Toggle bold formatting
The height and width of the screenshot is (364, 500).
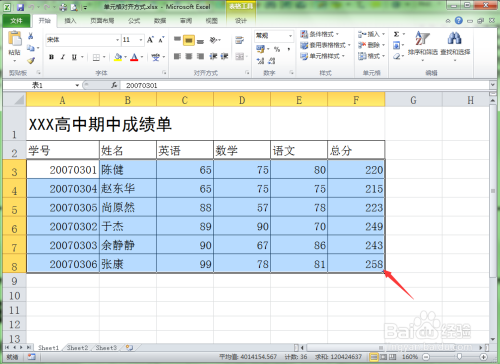[51, 57]
